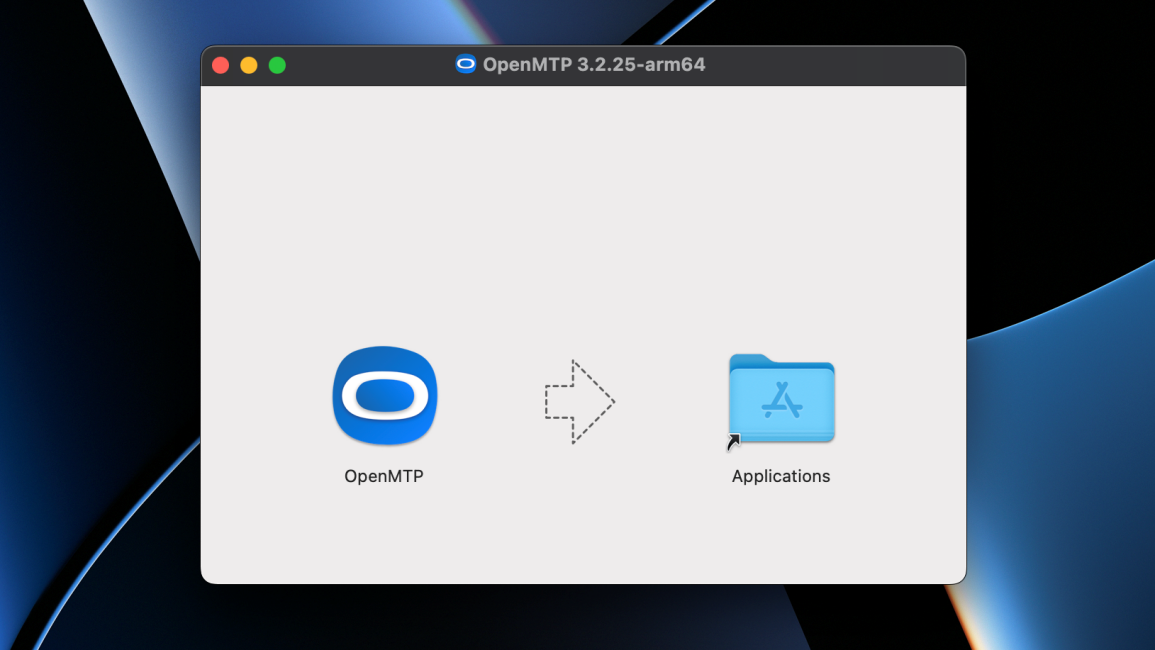The height and width of the screenshot is (650, 1155).
Task: Click the dashed installation arrow
Action: coord(580,403)
